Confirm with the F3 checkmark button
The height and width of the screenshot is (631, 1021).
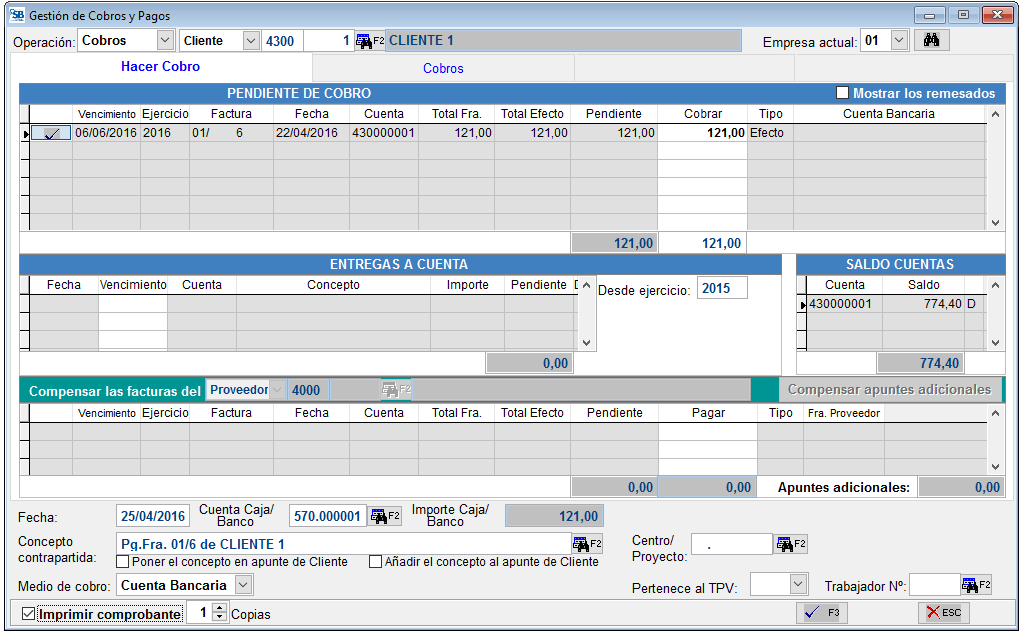point(824,613)
